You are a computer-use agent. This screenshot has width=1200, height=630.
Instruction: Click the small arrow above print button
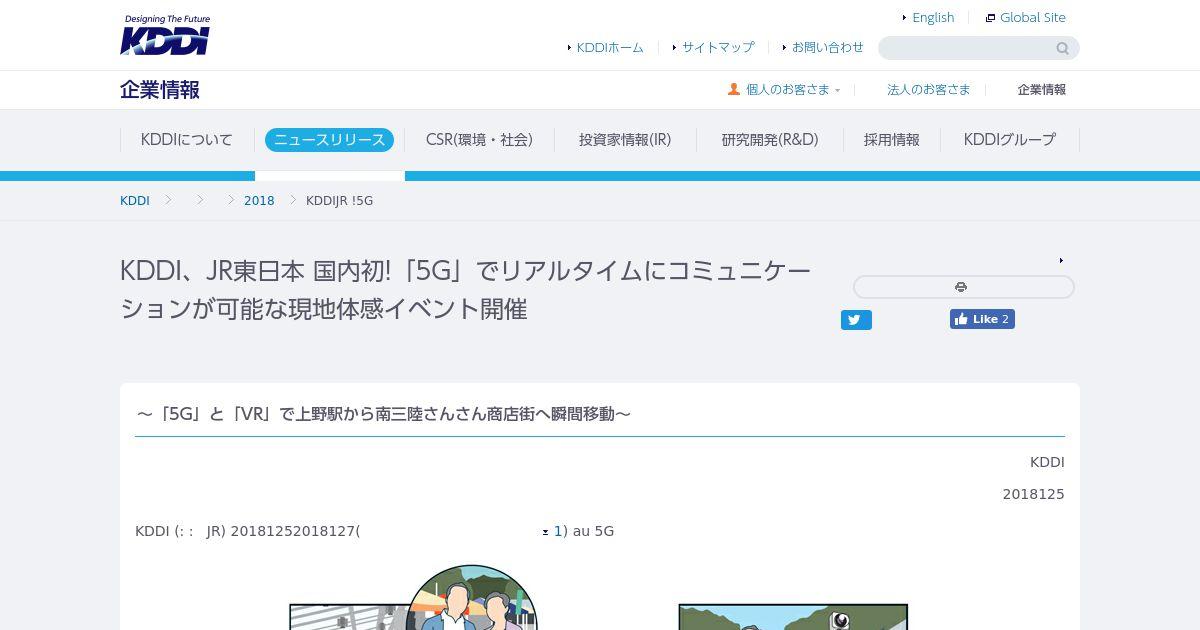pyautogui.click(x=1061, y=261)
